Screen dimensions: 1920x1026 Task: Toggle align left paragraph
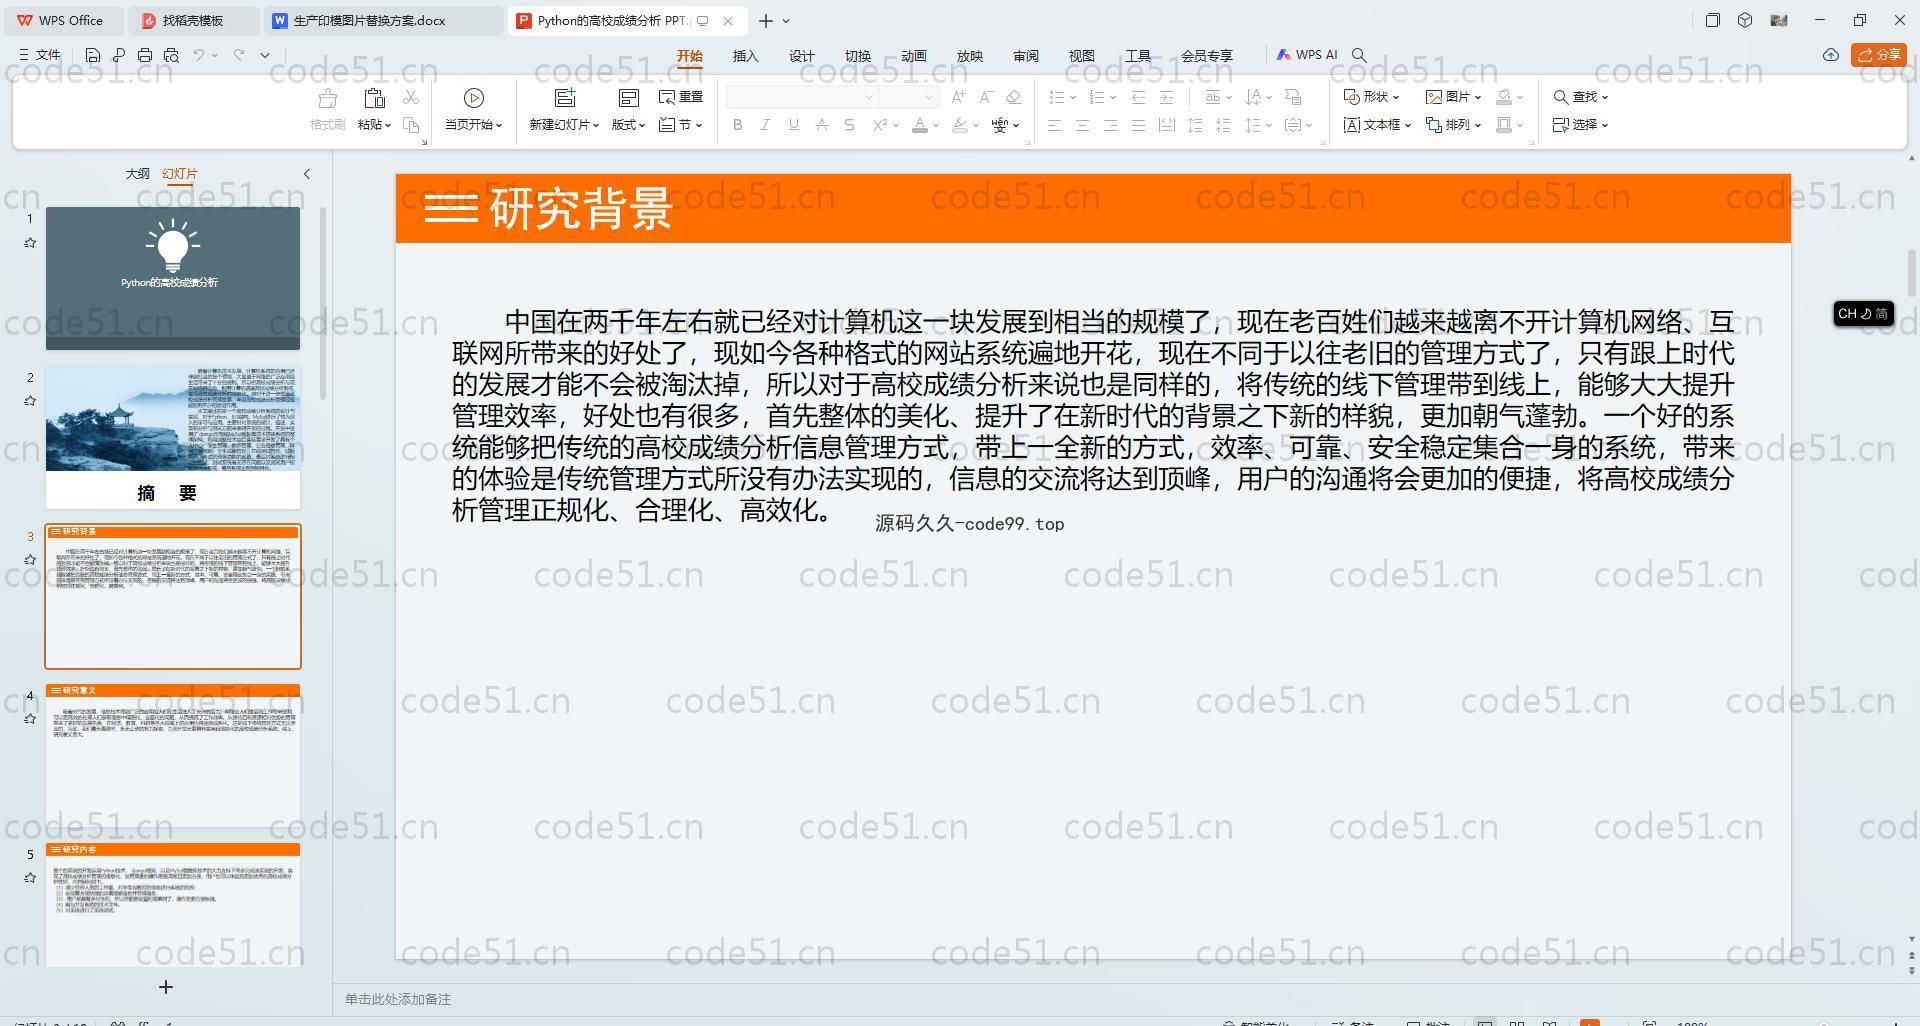pos(1054,125)
